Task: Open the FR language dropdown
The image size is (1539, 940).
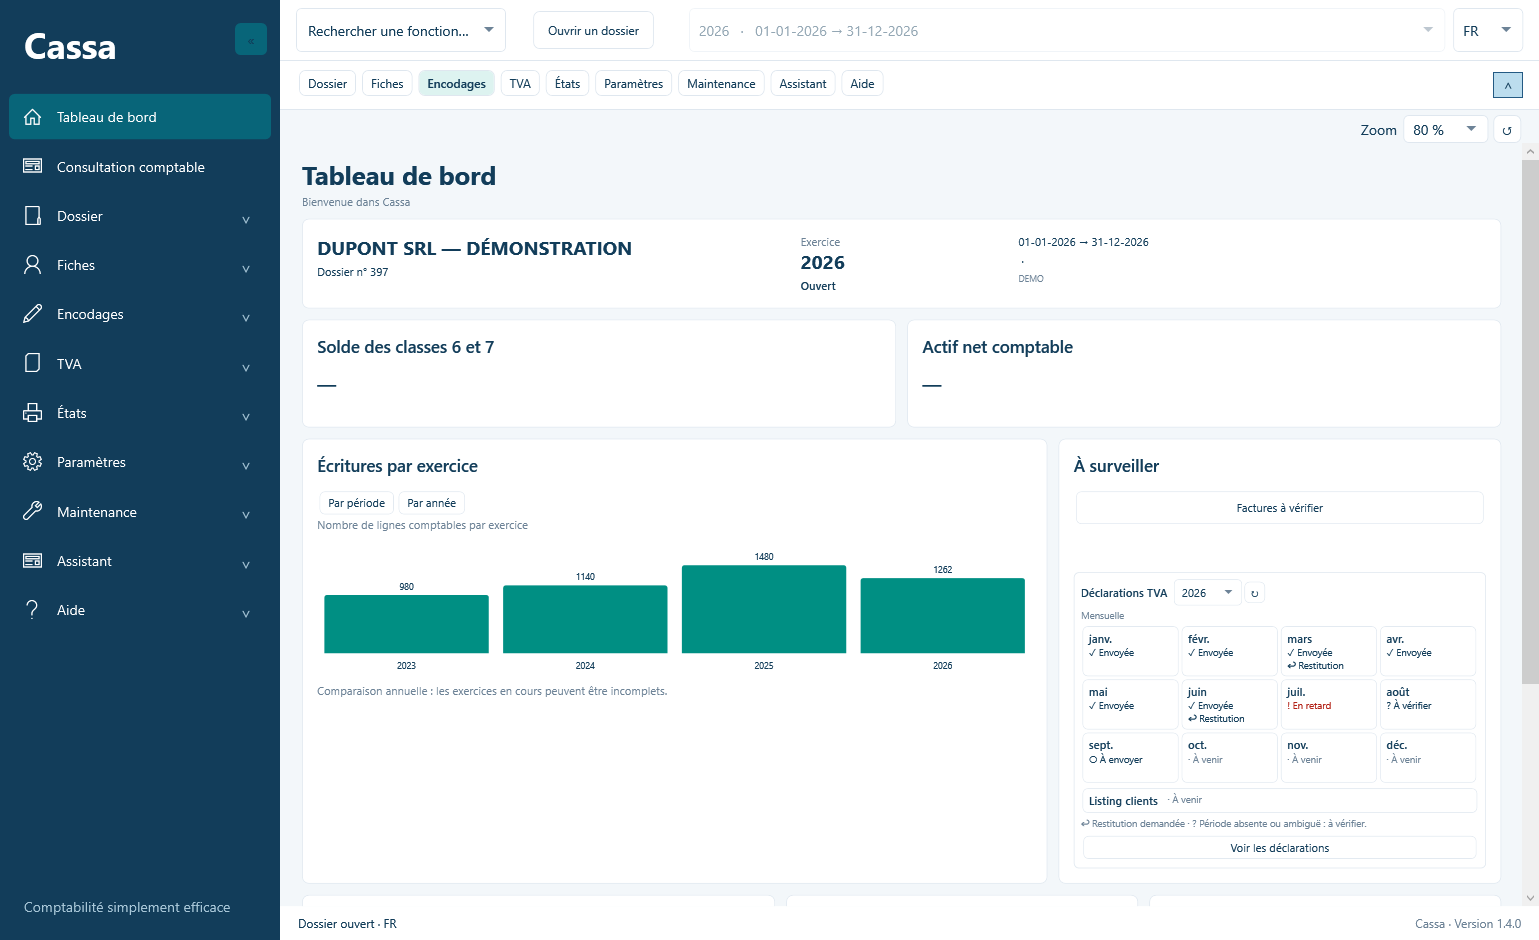Action: [x=1487, y=30]
